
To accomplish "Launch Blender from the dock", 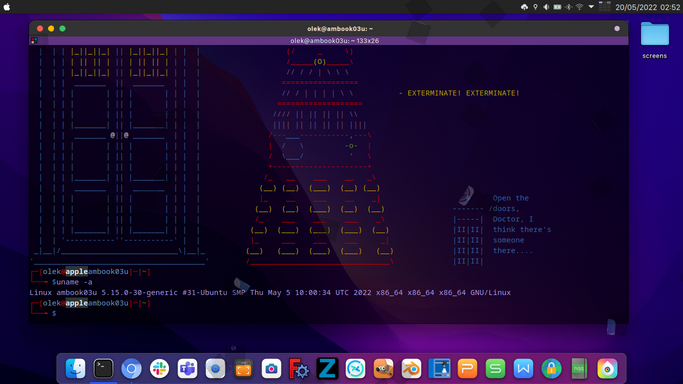I will [411, 369].
